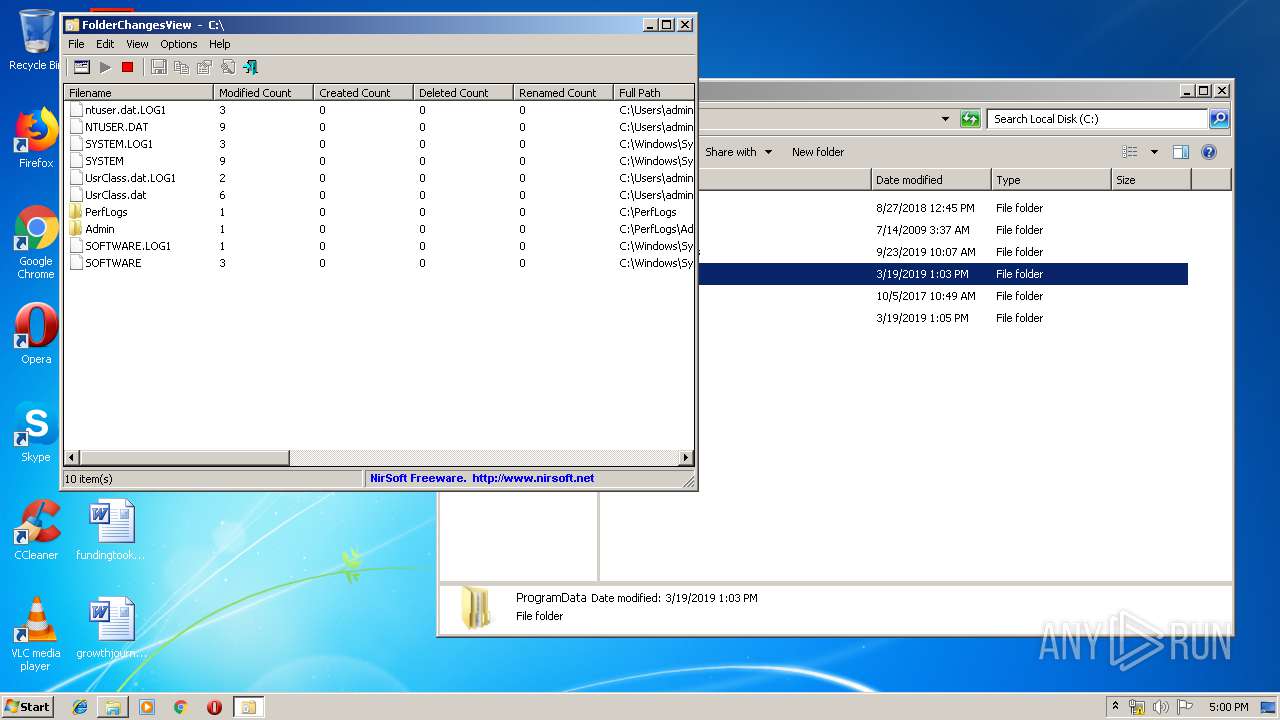The height and width of the screenshot is (720, 1280).
Task: Open the CCleaner desktop shortcut
Action: [36, 531]
